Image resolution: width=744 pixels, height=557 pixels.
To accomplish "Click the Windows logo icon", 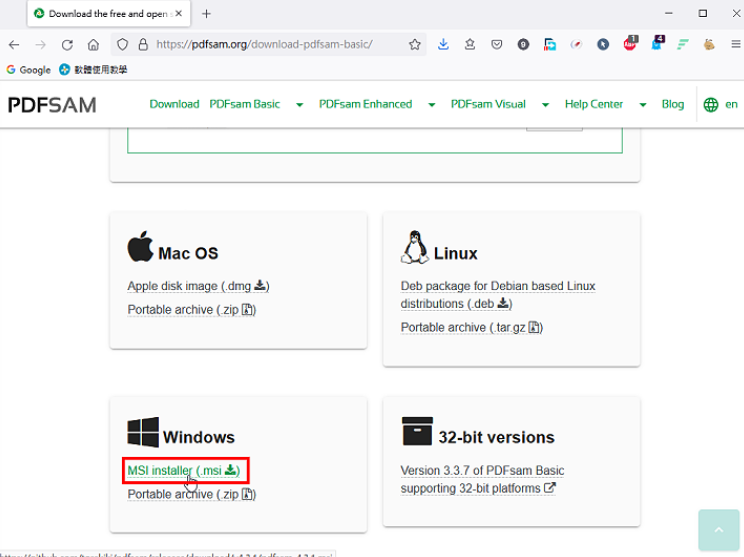I will click(x=143, y=432).
